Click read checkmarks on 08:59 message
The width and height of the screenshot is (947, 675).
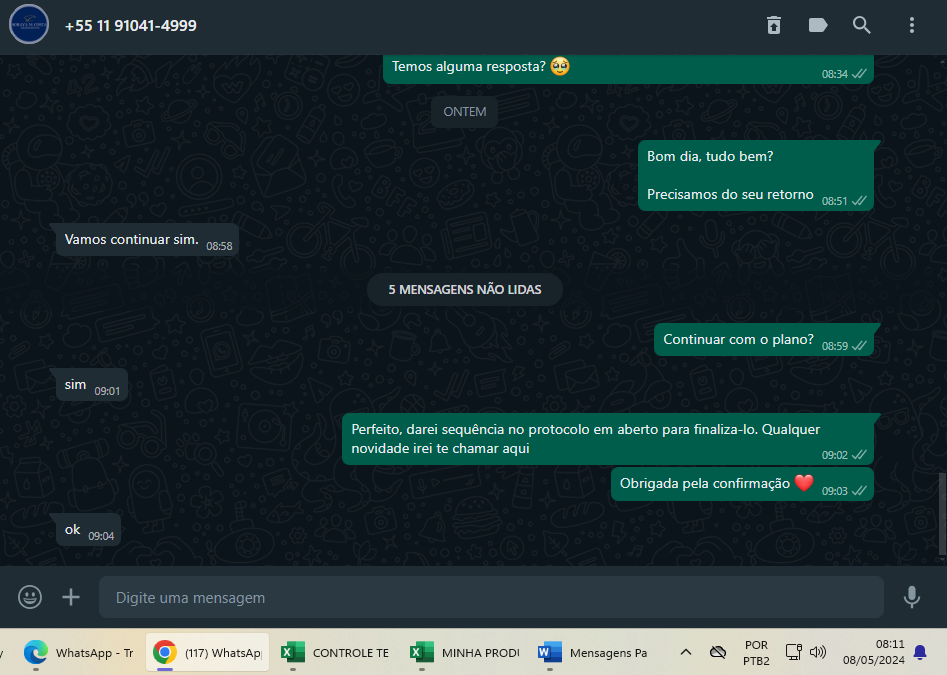(x=859, y=346)
